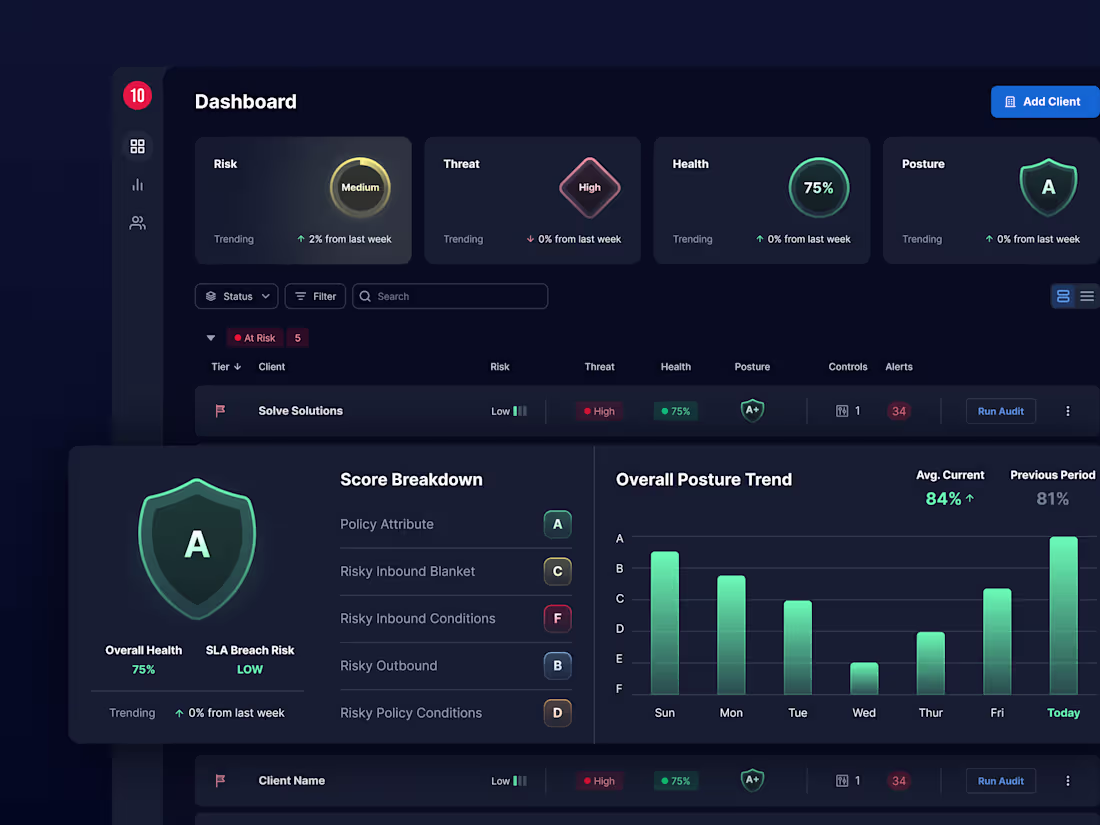Click High threat badge in Solve Solutions row
This screenshot has width=1100, height=825.
(x=599, y=411)
